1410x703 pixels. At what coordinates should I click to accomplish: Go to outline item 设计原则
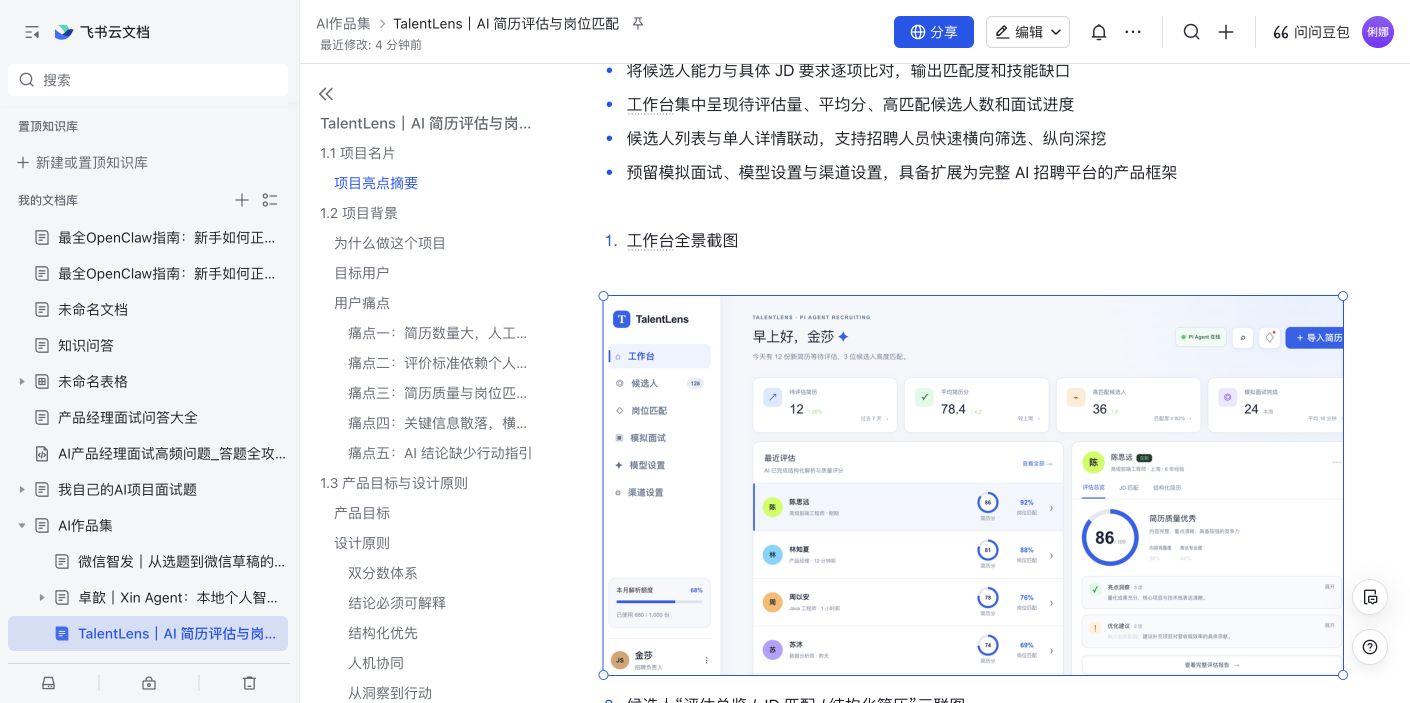pos(362,543)
